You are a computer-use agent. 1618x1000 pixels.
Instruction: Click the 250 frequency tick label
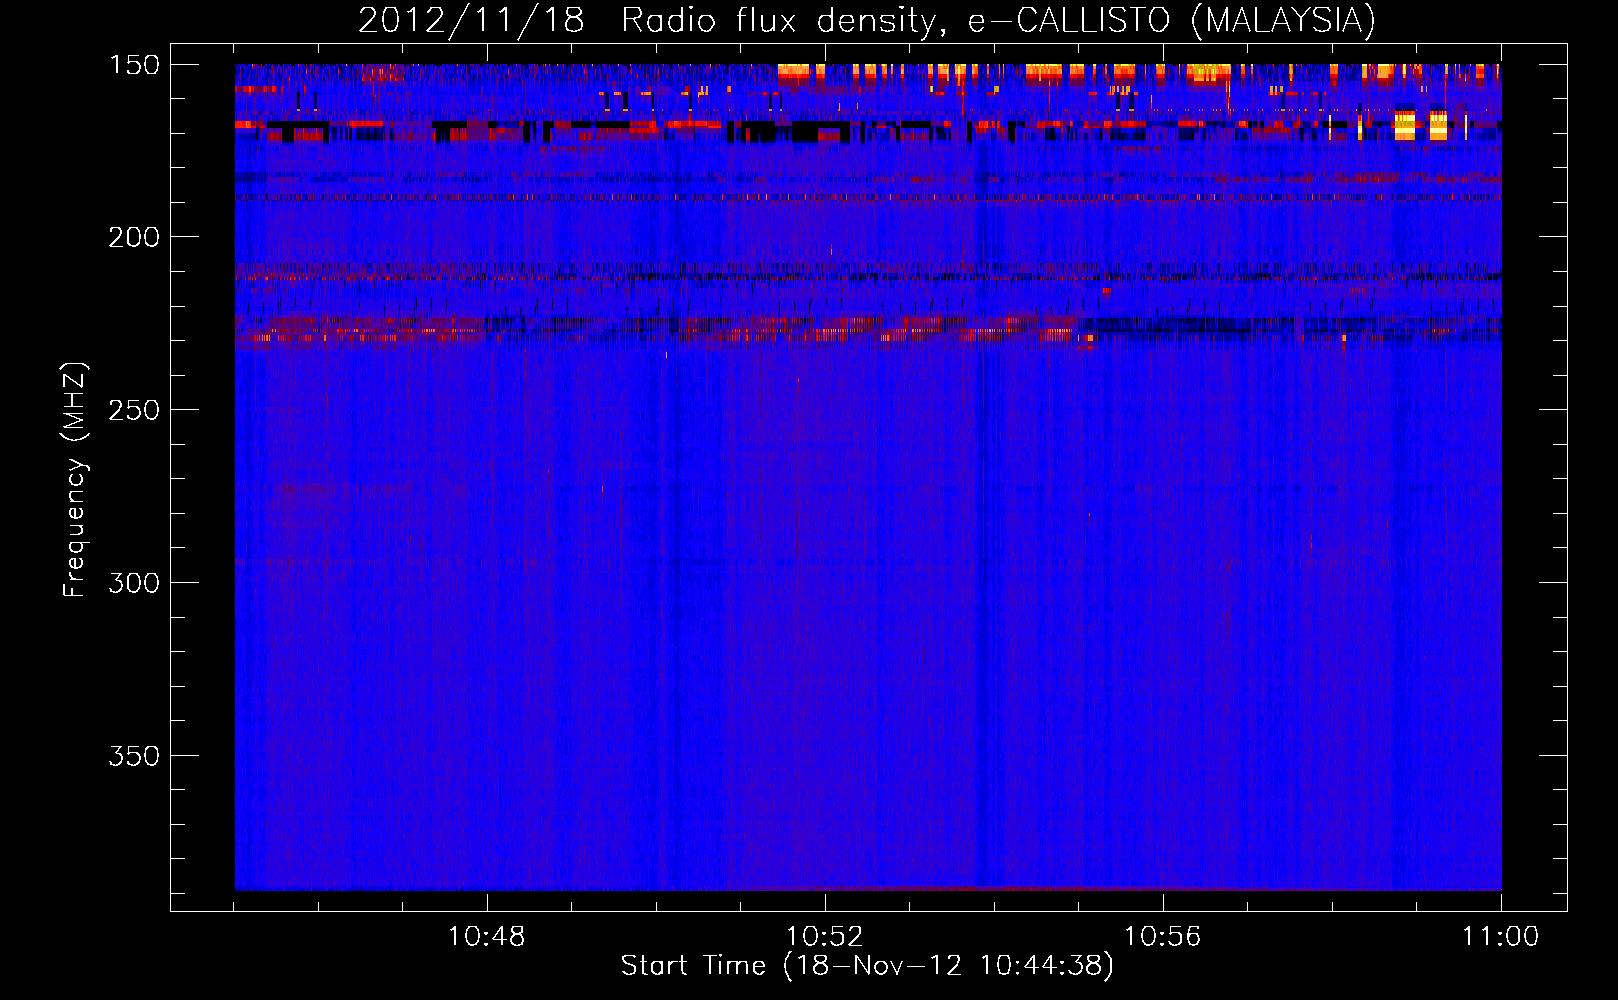134,410
